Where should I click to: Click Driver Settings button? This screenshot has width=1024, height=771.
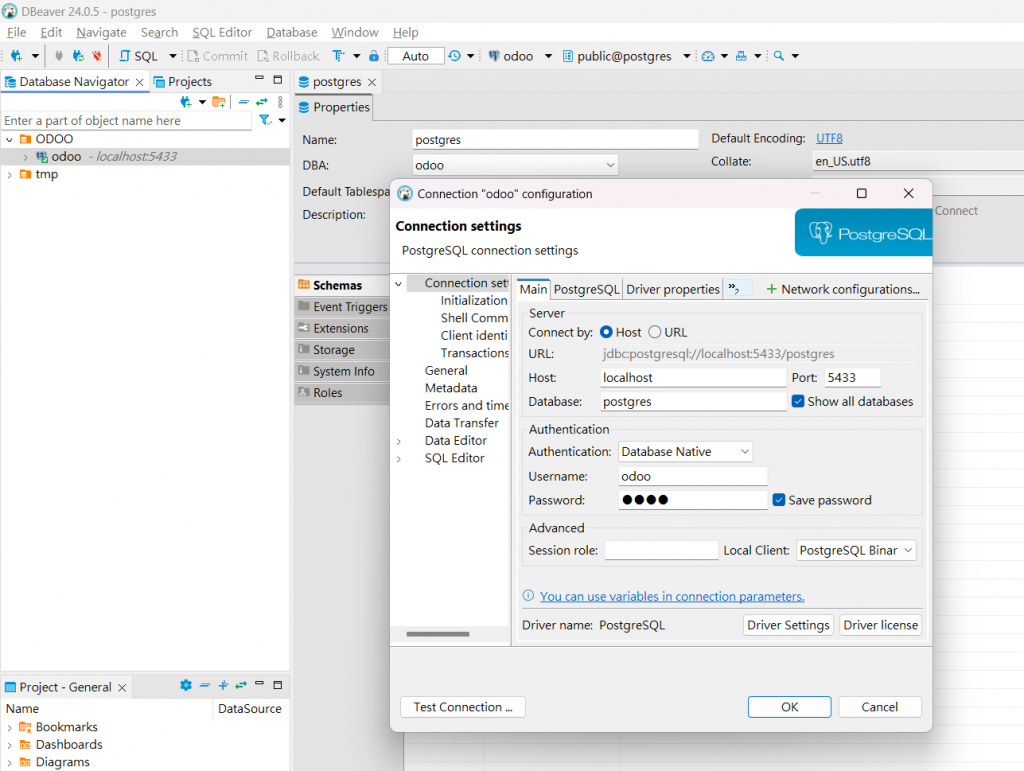tap(788, 625)
